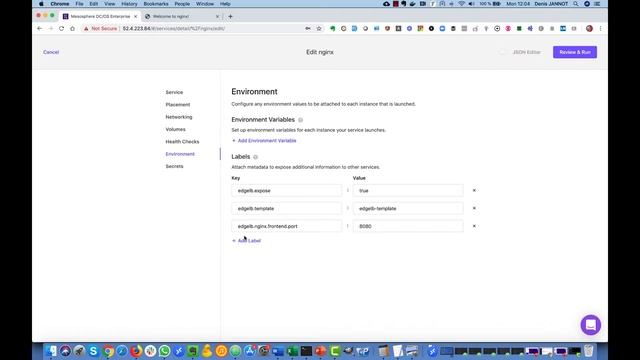Open the chat support bubble
Viewport: 640px width, 360px height.
tap(590, 325)
